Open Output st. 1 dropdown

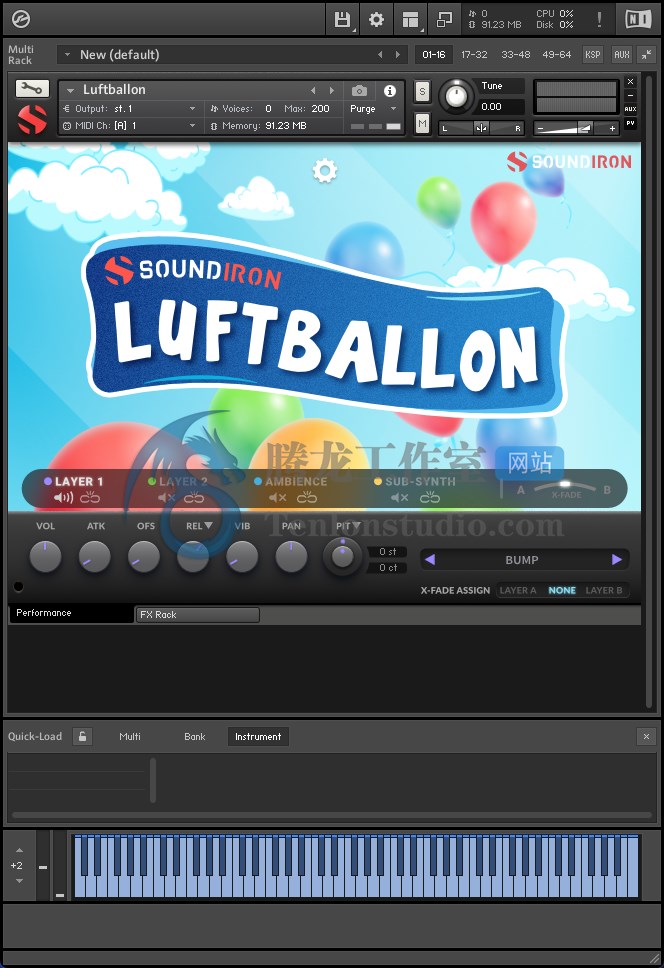(x=129, y=109)
